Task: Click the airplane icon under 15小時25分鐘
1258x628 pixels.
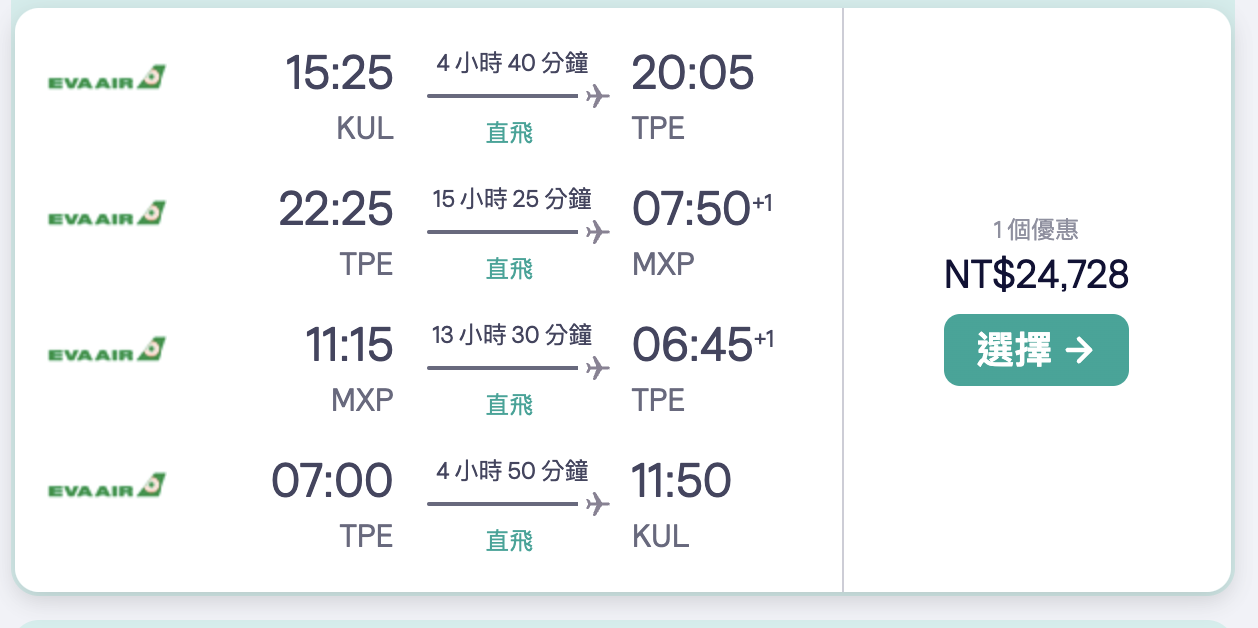Action: (x=597, y=233)
